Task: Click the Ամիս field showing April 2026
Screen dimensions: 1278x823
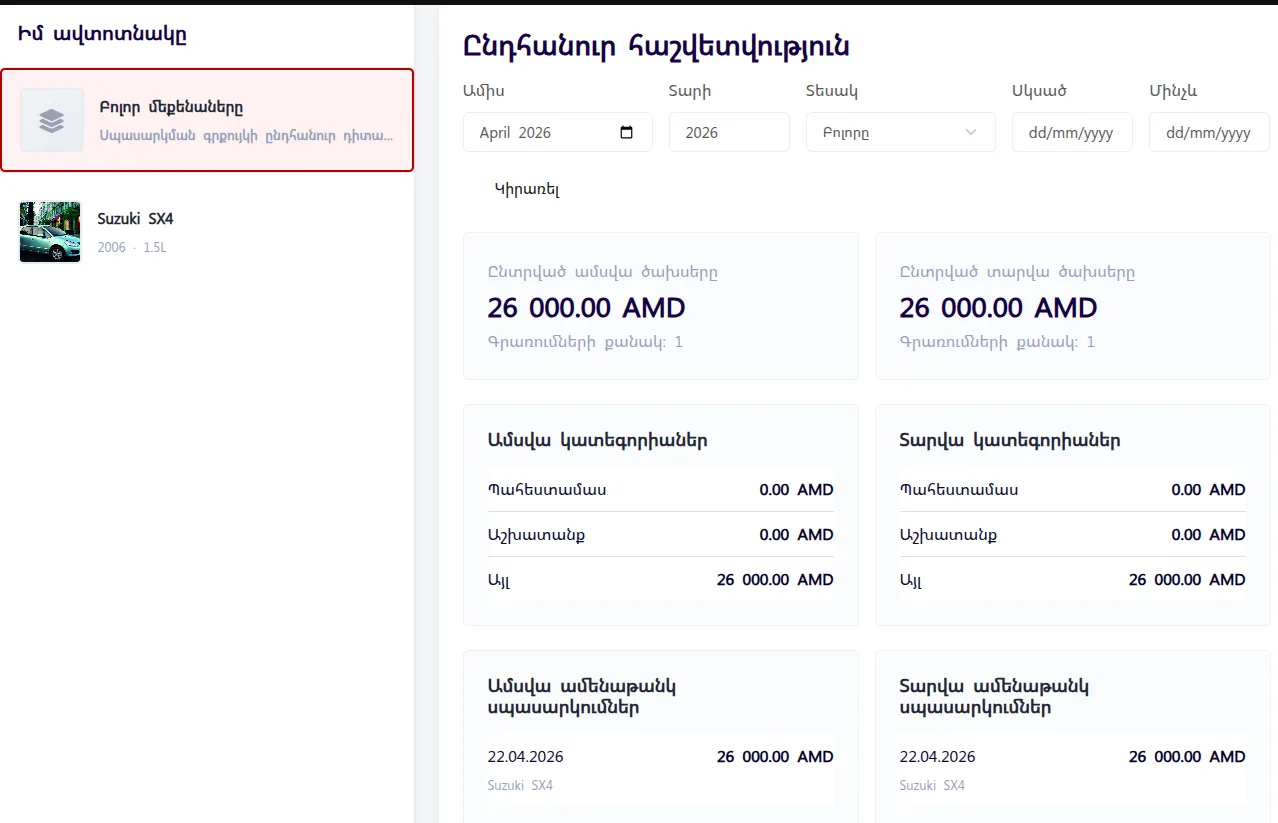Action: [x=557, y=132]
